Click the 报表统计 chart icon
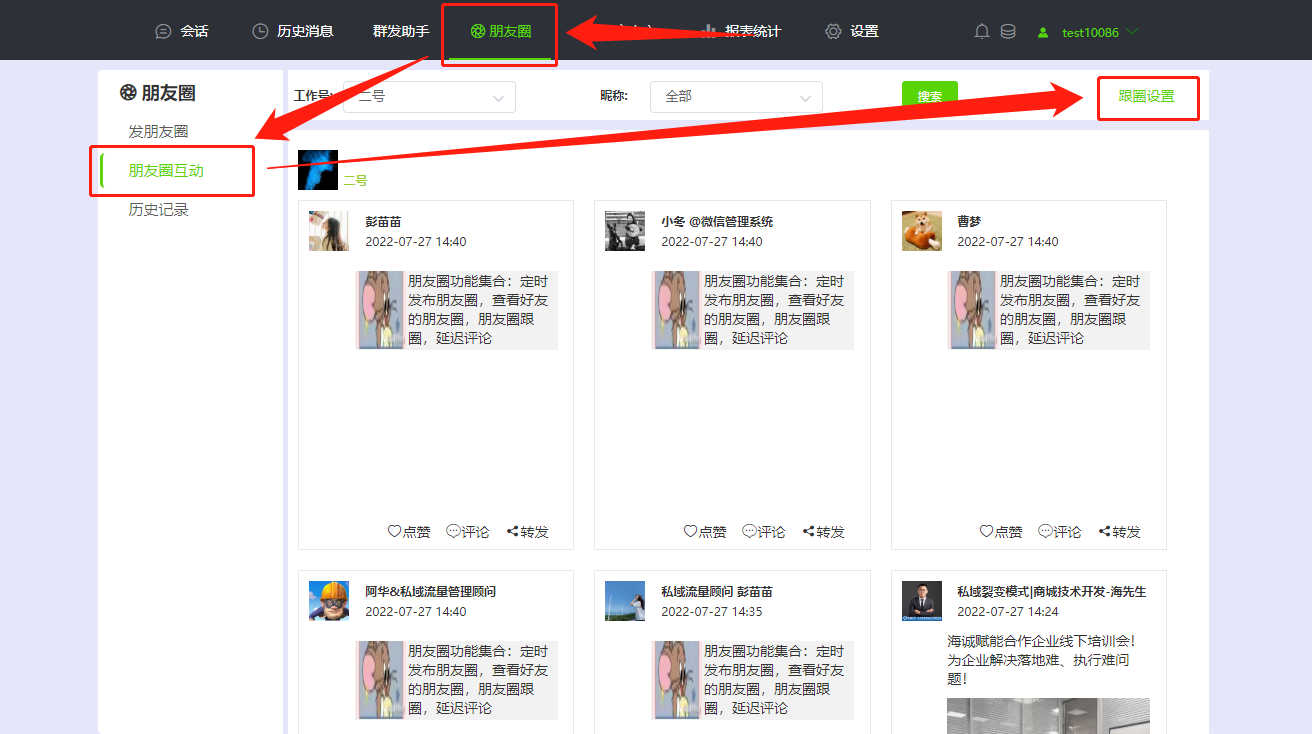This screenshot has height=734, width=1312. click(709, 31)
